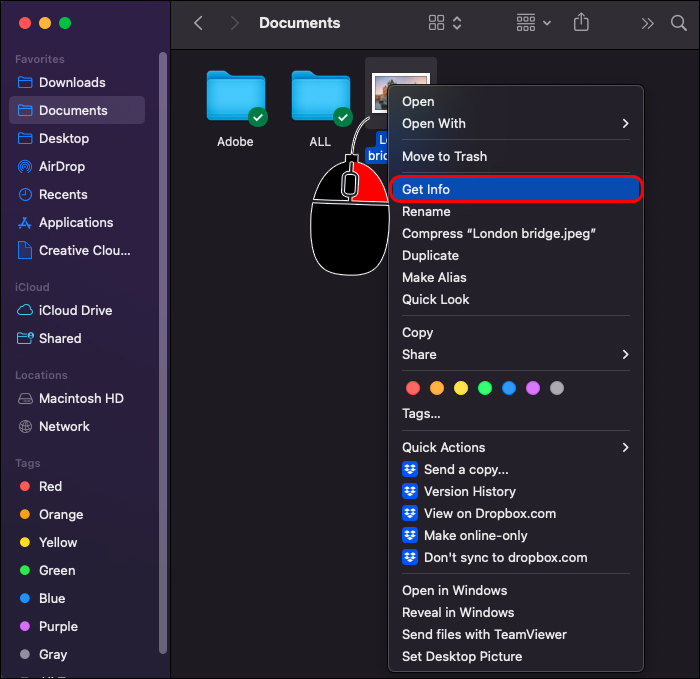The width and height of the screenshot is (700, 679).
Task: Select Documents in sidebar
Action: pos(77,110)
